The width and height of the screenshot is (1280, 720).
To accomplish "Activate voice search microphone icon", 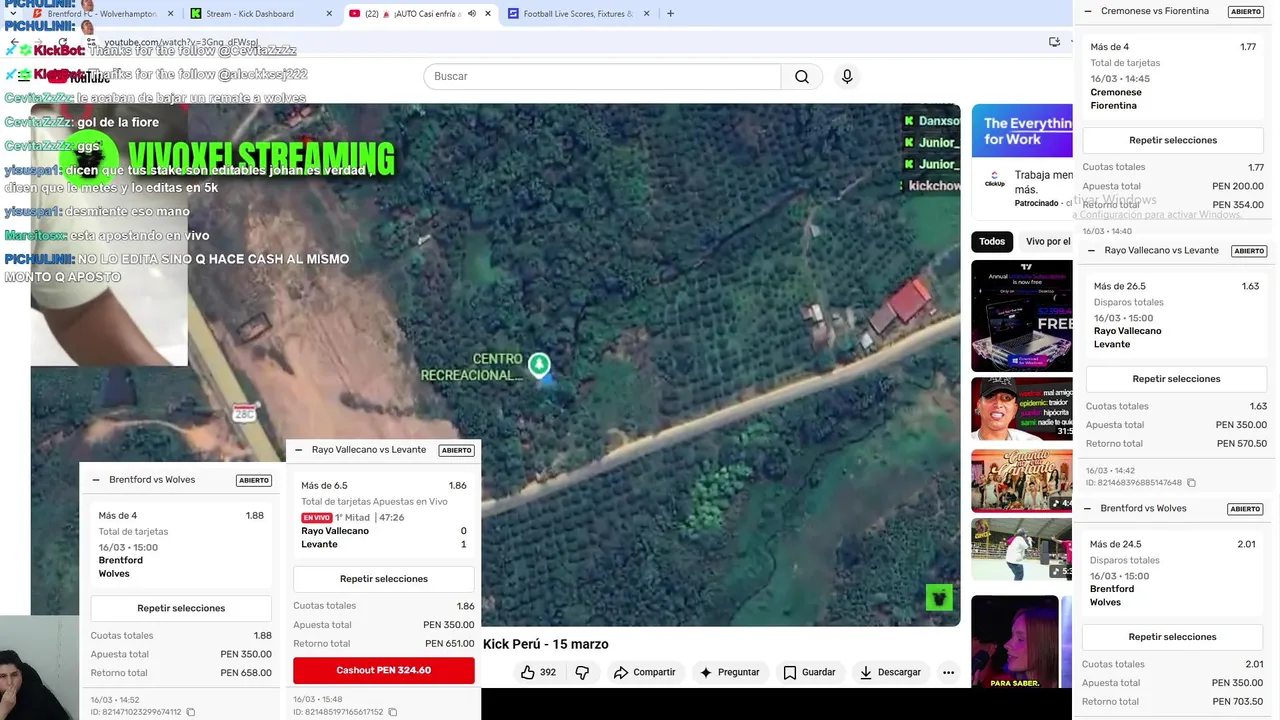I will pos(847,77).
